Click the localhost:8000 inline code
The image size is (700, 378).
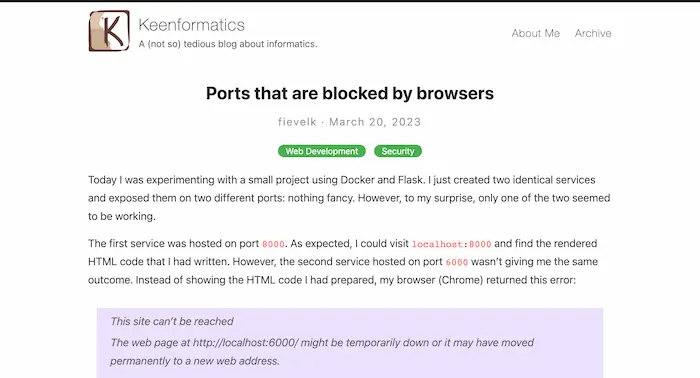tap(451, 244)
